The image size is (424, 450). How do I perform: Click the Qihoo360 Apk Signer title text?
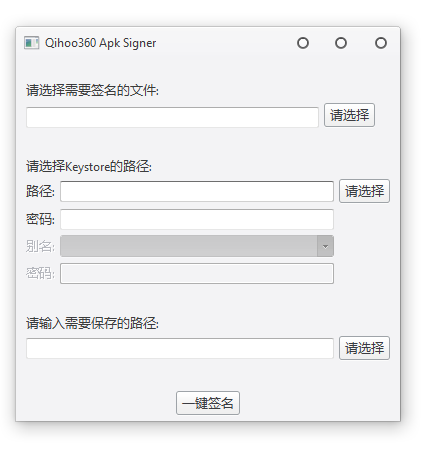[x=100, y=43]
